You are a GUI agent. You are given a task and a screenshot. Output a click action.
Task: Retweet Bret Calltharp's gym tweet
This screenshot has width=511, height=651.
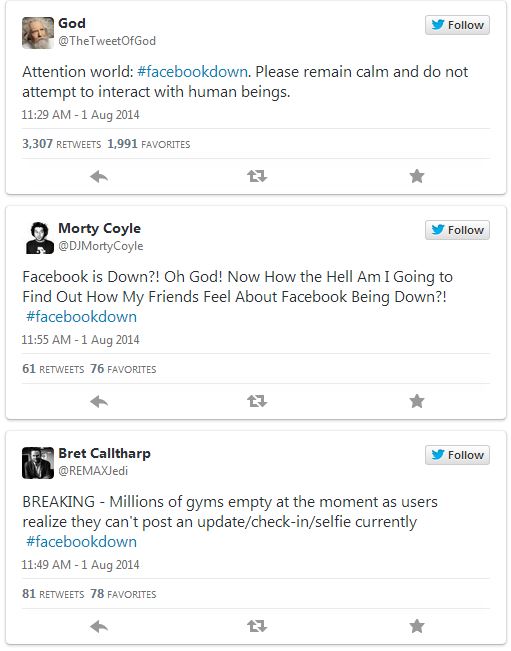pyautogui.click(x=257, y=626)
